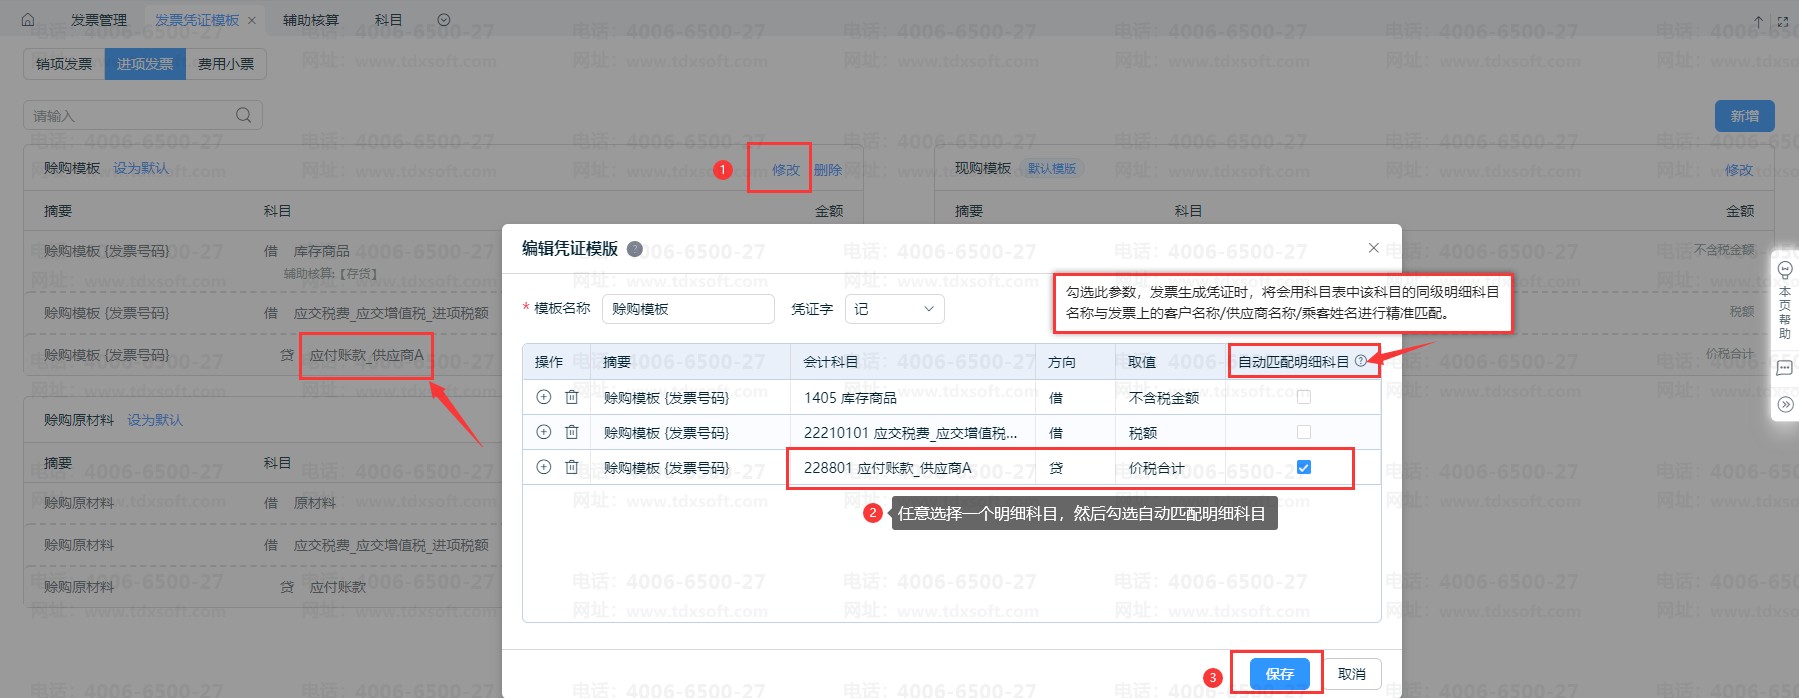Viewport: 1799px width, 698px height.
Task: Click the blue 保存 button
Action: [x=1279, y=674]
